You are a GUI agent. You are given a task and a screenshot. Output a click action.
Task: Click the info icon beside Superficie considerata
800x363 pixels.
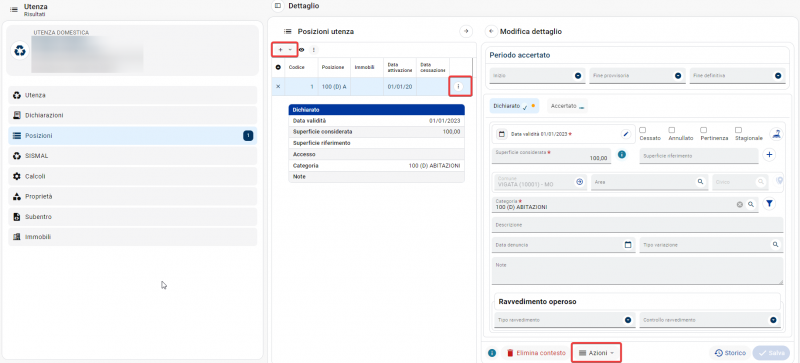(621, 155)
